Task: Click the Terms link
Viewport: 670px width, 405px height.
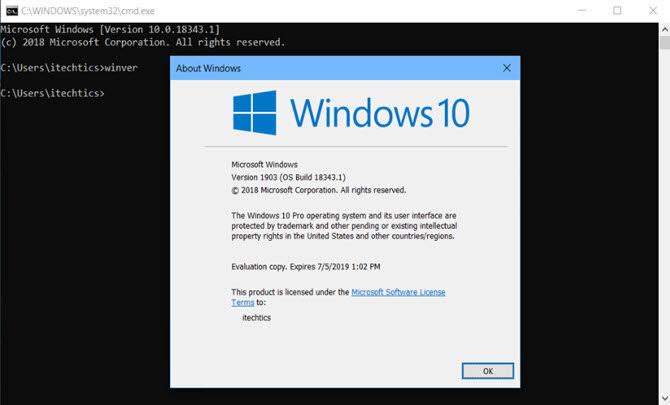Action: pyautogui.click(x=243, y=302)
